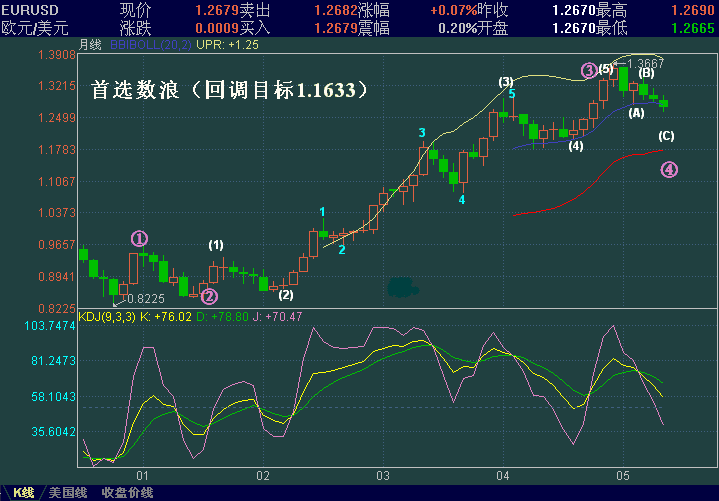Click the (B) correction label
This screenshot has width=719, height=501.
click(647, 73)
